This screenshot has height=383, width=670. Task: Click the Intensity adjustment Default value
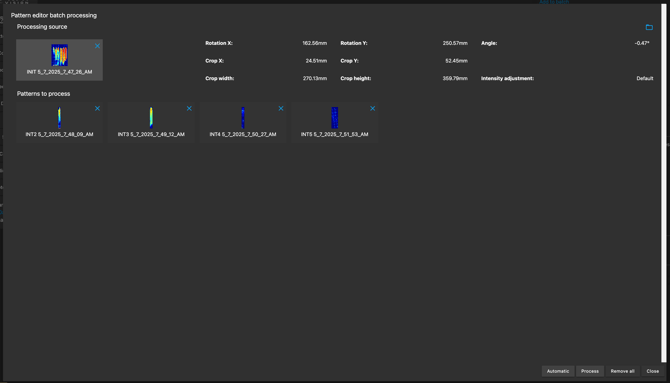tap(645, 79)
